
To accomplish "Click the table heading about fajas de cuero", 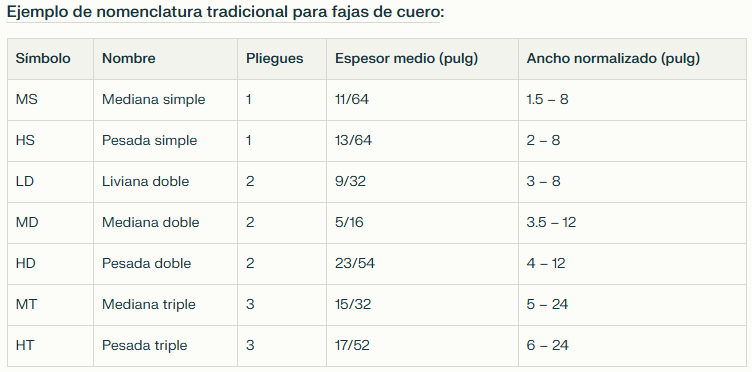I will [x=225, y=12].
